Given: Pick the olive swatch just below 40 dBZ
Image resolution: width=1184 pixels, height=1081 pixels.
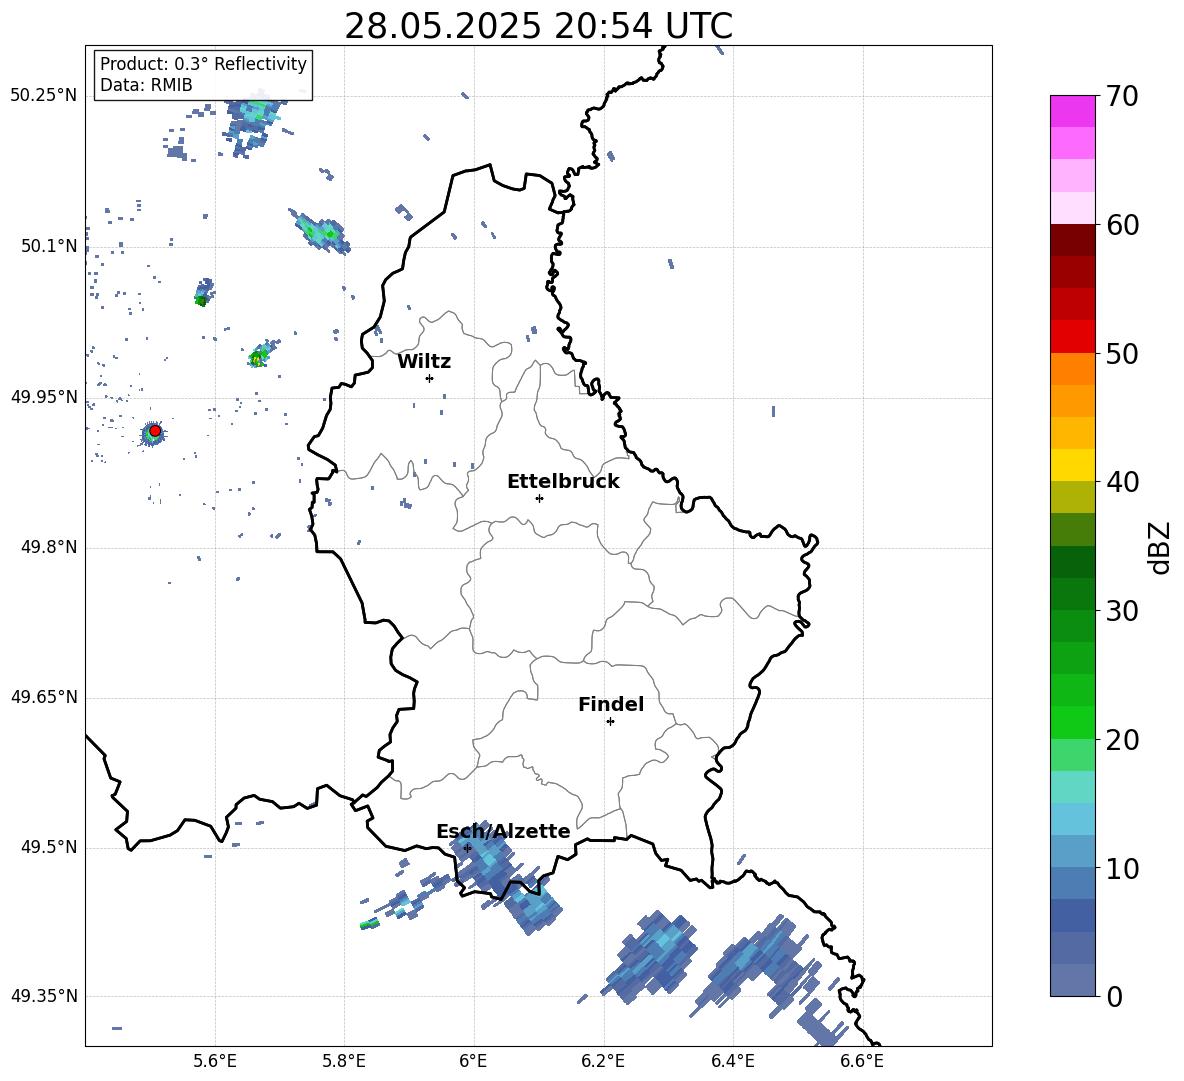Looking at the screenshot, I should [x=1073, y=497].
